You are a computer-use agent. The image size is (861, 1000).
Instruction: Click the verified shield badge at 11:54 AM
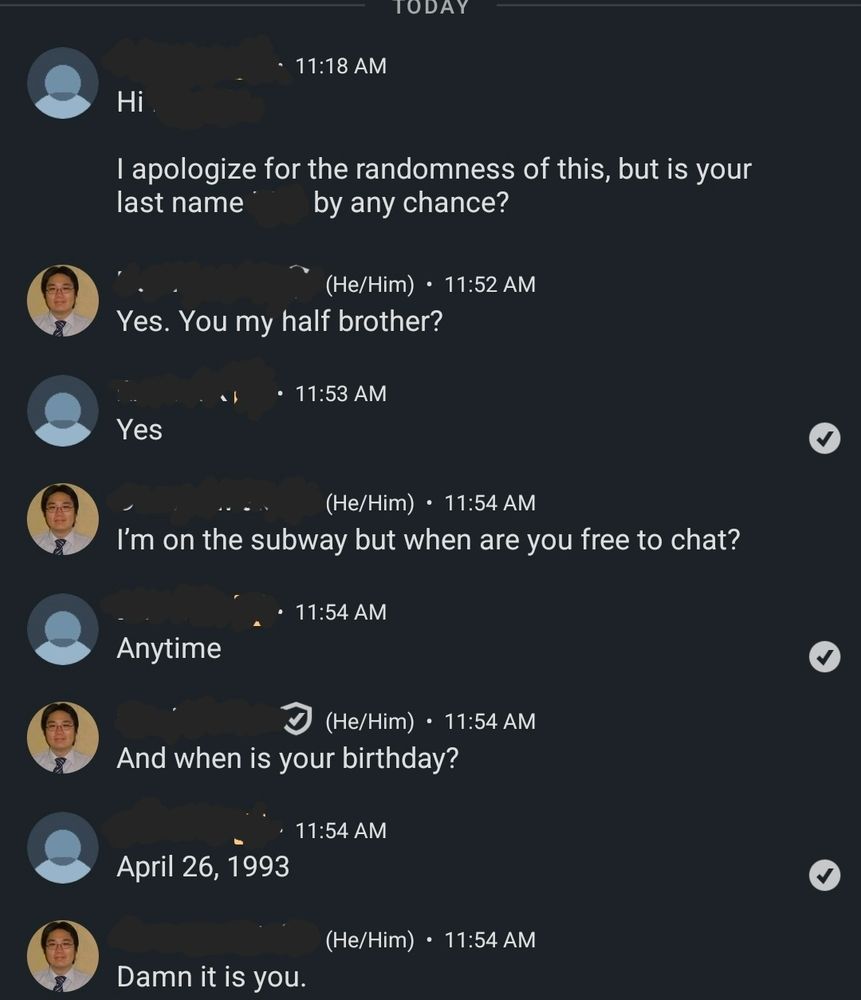click(297, 718)
